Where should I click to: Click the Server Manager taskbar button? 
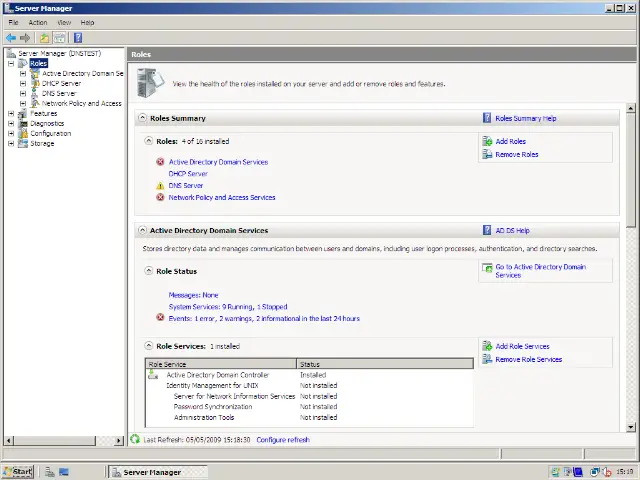[x=158, y=472]
